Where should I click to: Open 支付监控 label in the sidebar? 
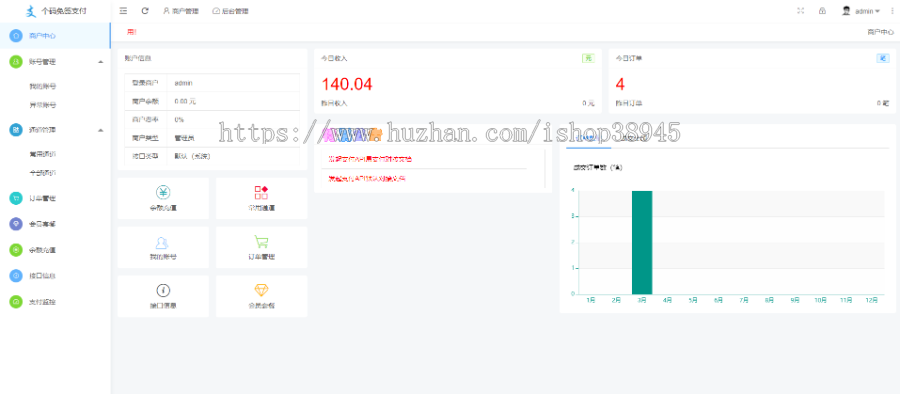coord(43,302)
